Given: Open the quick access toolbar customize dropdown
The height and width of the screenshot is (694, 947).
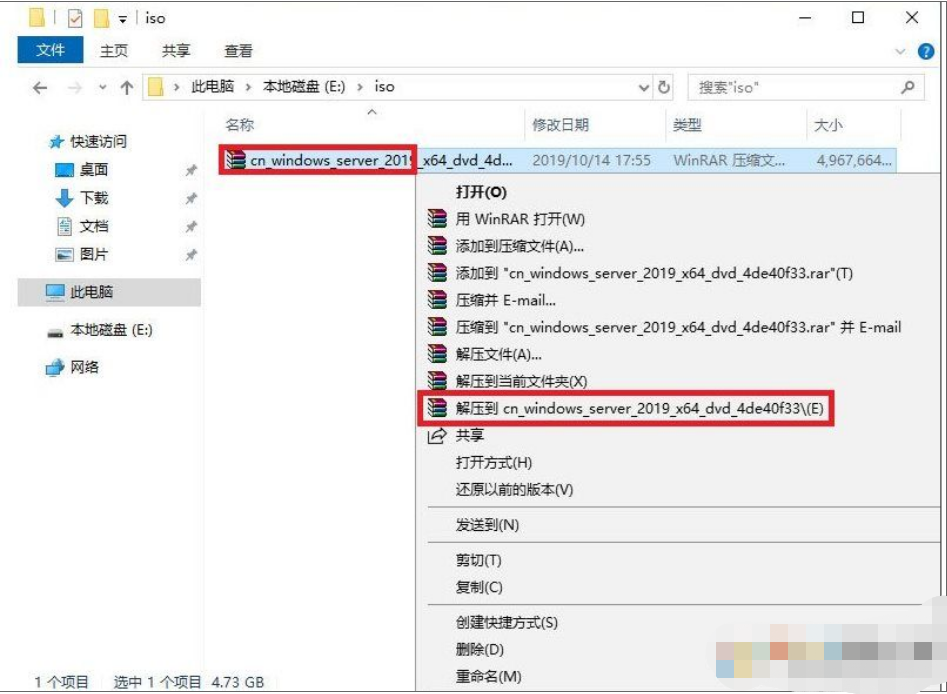Looking at the screenshot, I should 123,18.
